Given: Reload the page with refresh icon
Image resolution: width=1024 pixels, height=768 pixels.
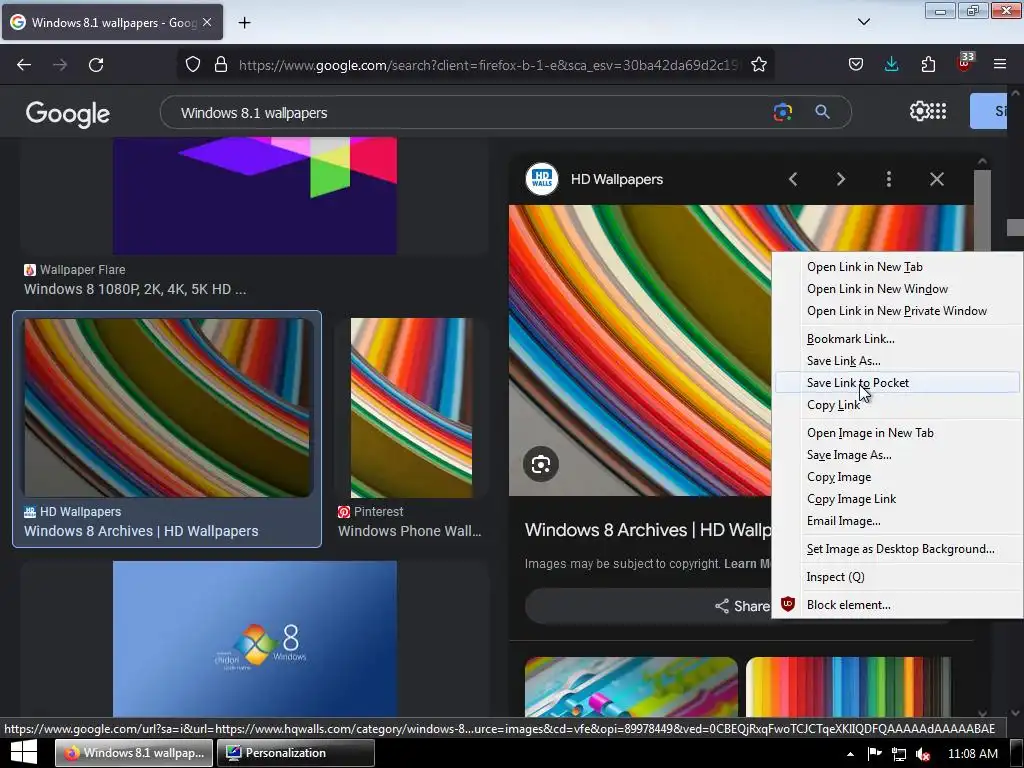Looking at the screenshot, I should pos(96,65).
